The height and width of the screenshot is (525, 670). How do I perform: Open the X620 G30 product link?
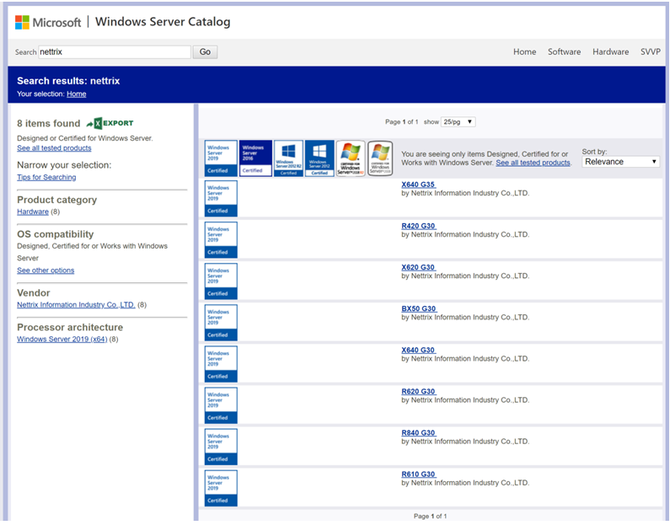pyautogui.click(x=418, y=267)
